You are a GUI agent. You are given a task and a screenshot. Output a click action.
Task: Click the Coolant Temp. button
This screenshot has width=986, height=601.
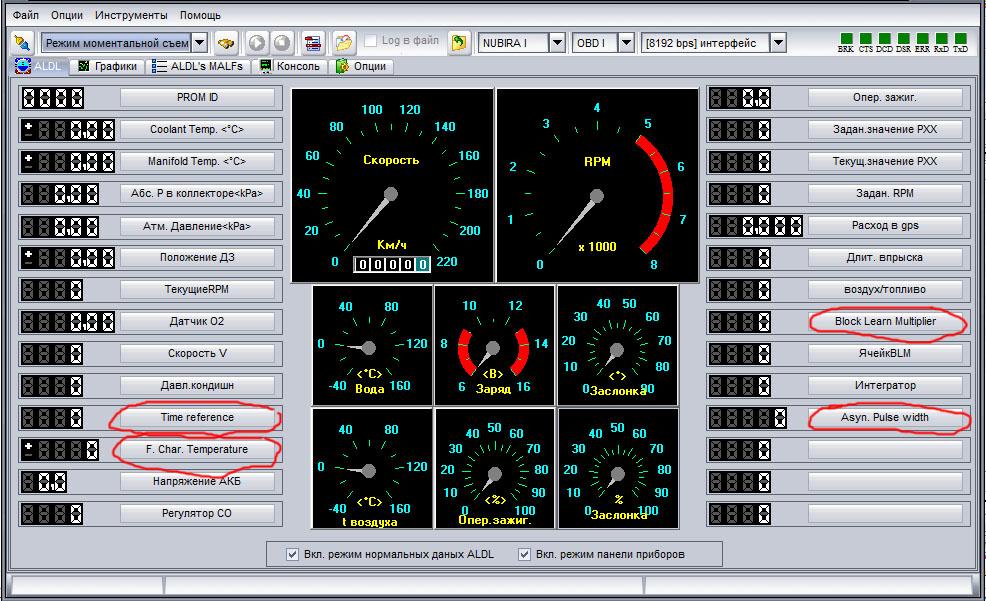pyautogui.click(x=197, y=130)
